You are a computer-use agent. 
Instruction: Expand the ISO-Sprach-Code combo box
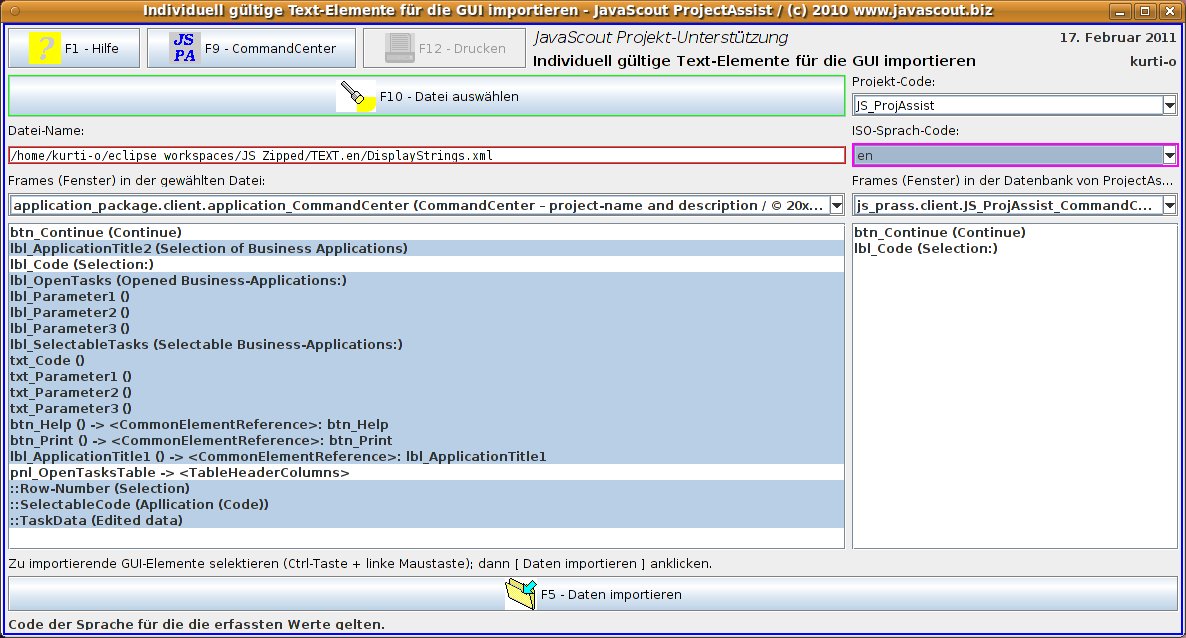[1169, 156]
